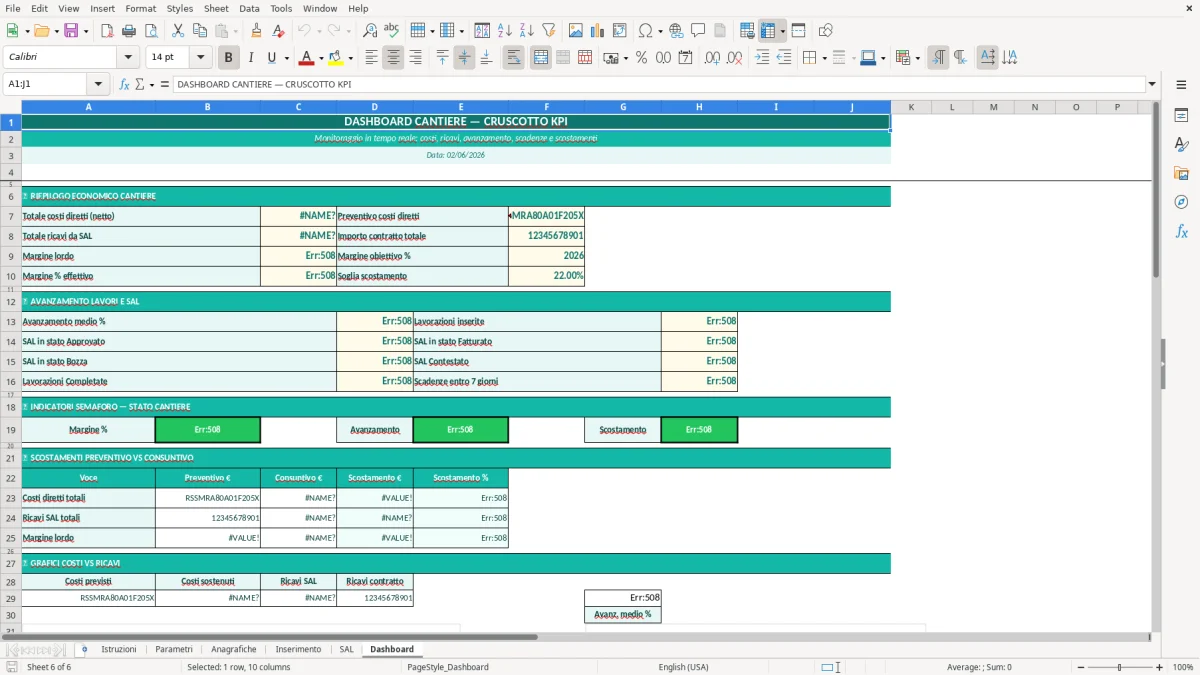Open the sidebar Gallery icon
Image resolution: width=1200 pixels, height=675 pixels.
(x=1181, y=173)
